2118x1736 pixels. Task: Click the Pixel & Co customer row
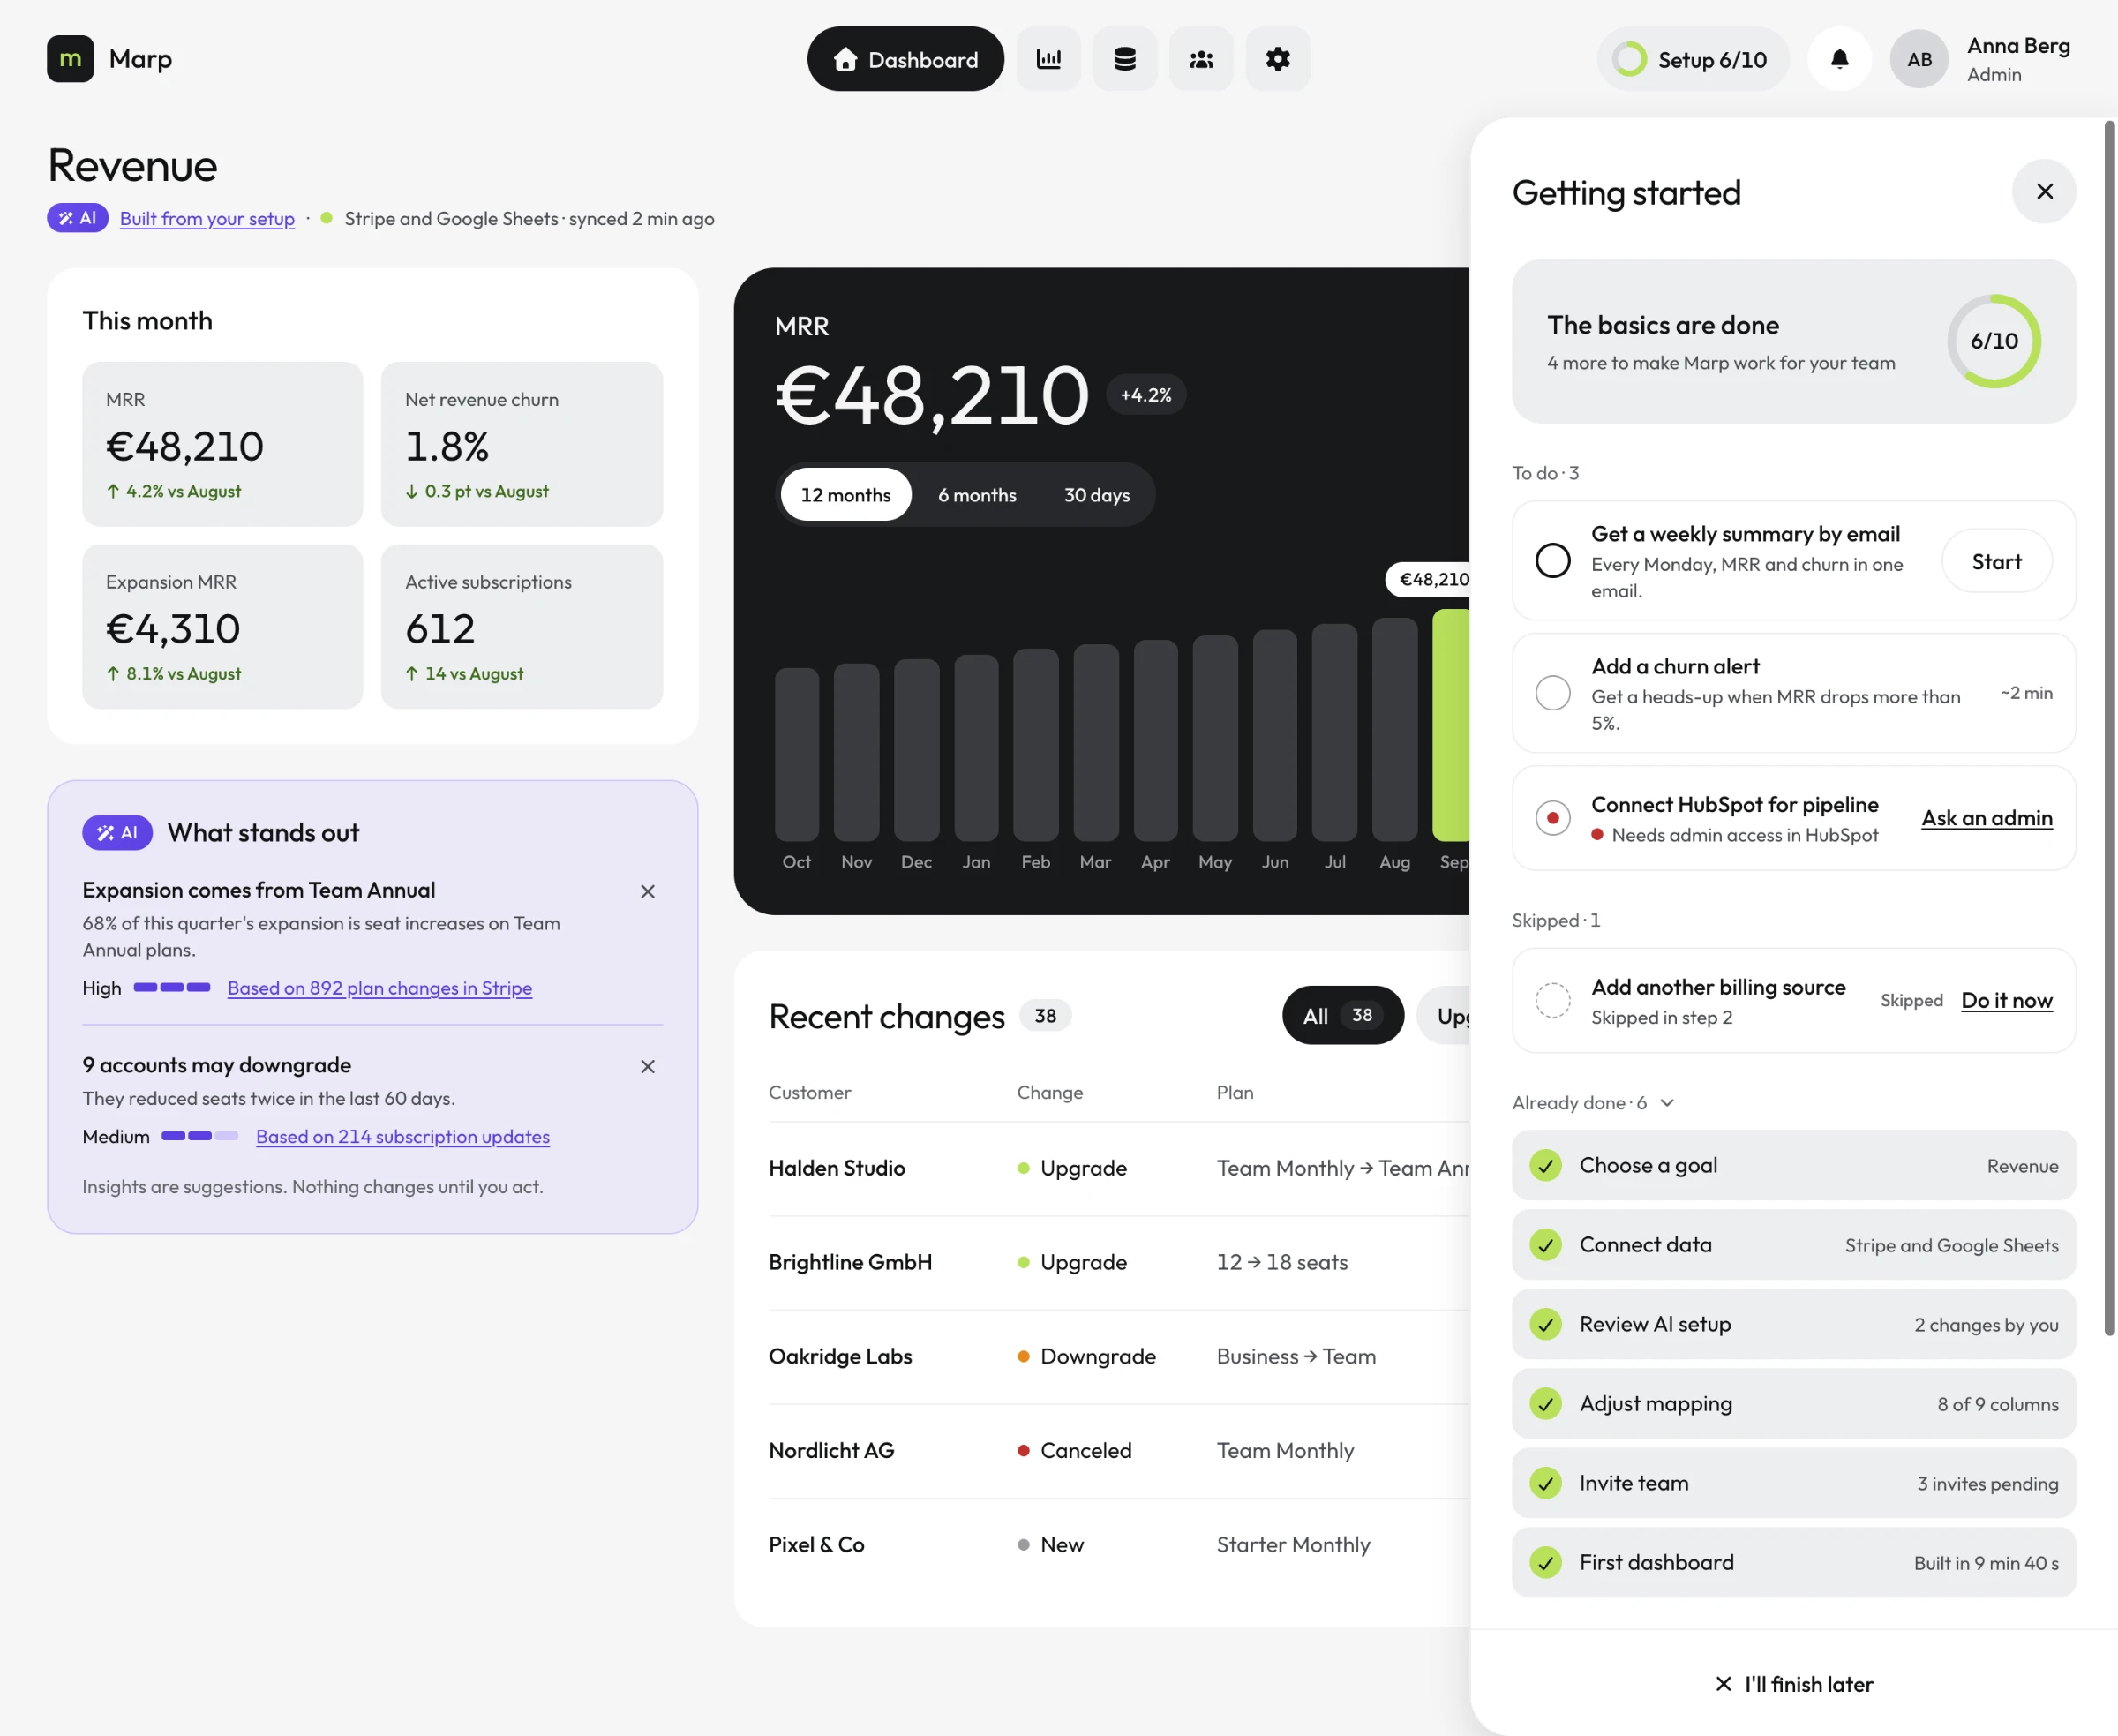(x=1118, y=1544)
